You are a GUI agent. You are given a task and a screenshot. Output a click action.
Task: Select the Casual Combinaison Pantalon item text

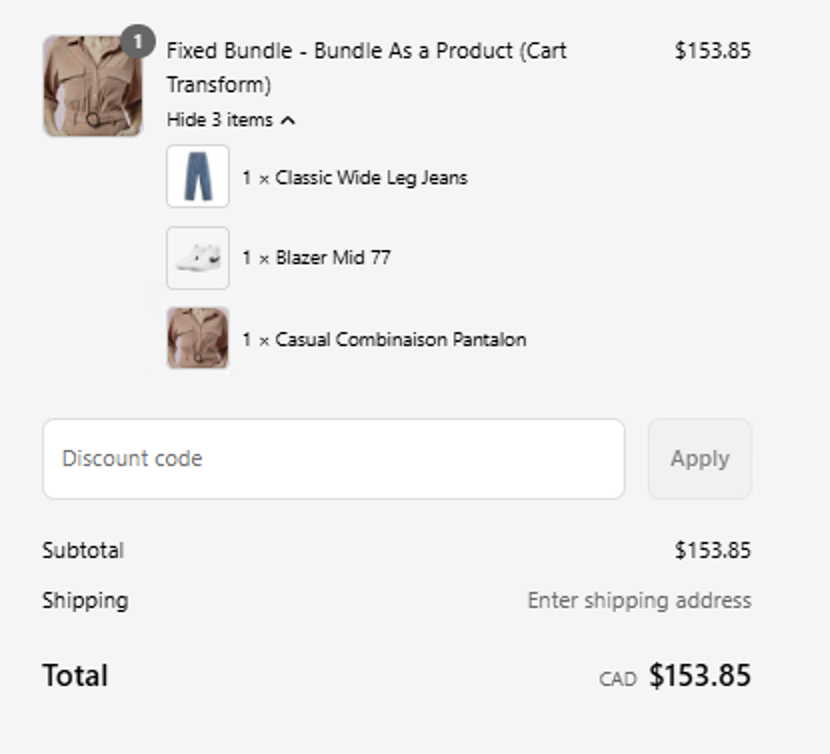point(400,340)
